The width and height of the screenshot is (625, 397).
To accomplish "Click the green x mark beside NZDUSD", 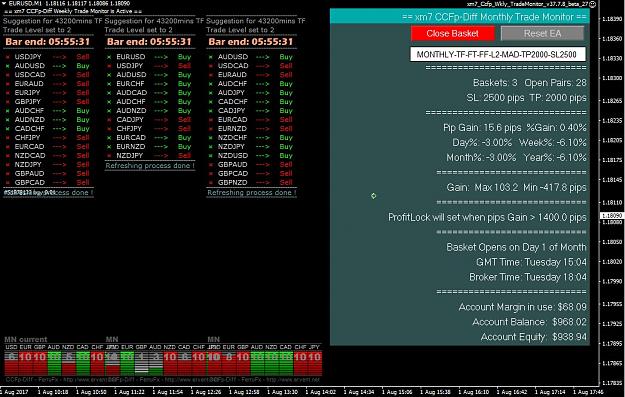I will pos(210,155).
